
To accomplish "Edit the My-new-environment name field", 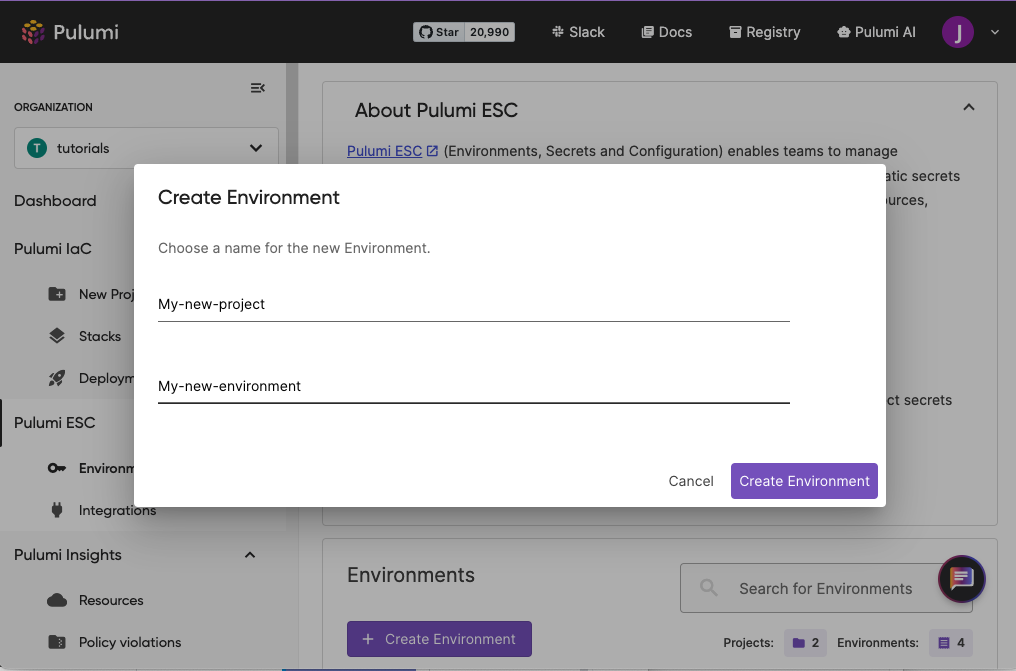I will click(474, 386).
